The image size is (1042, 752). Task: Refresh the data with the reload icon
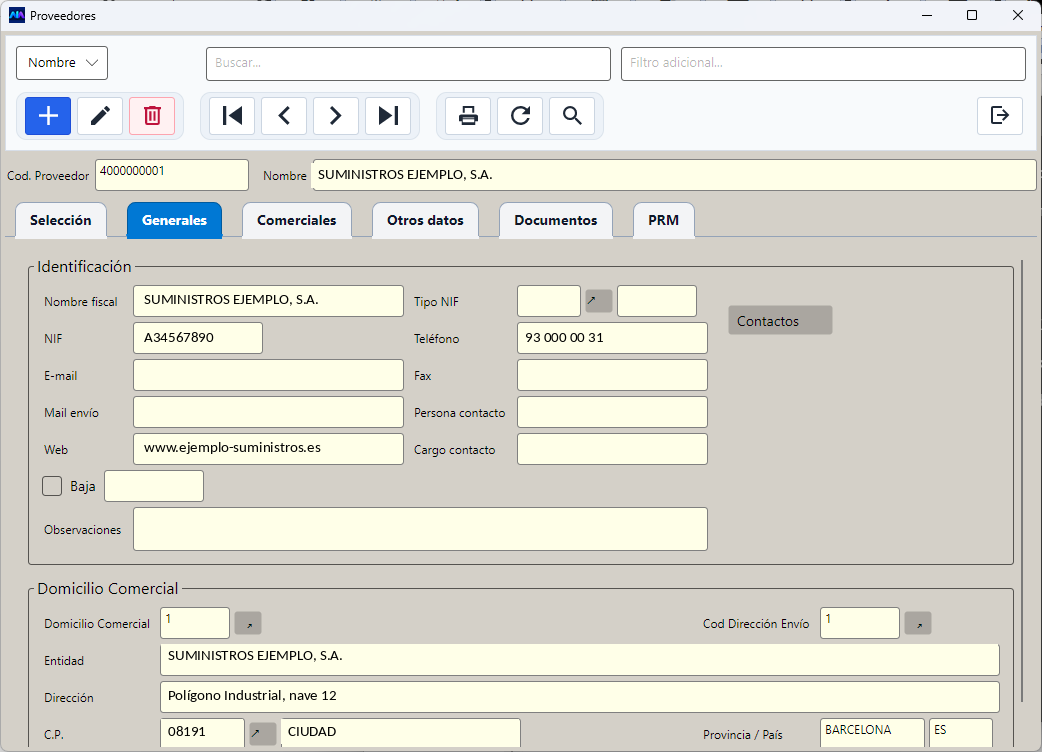click(x=520, y=116)
